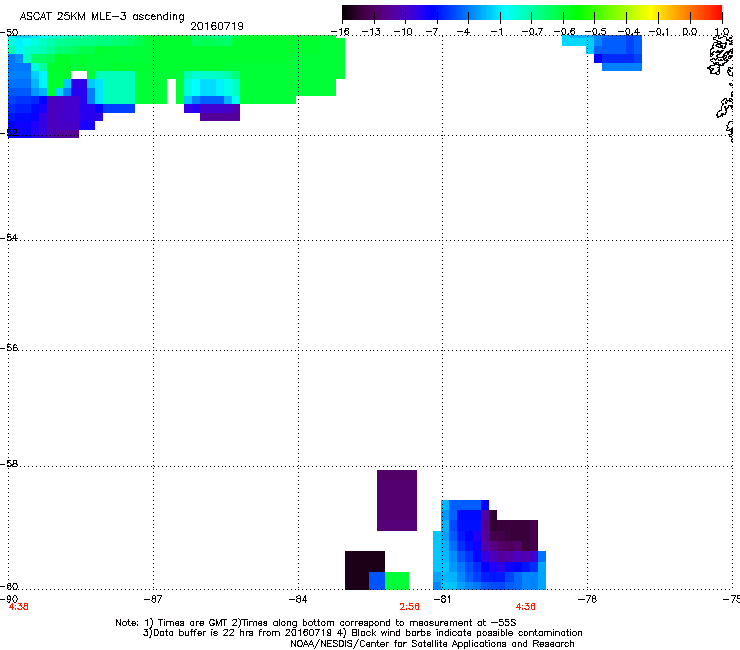Image resolution: width=740 pixels, height=650 pixels.
Task: Pick the yellow section of the color bar
Action: (x=654, y=13)
